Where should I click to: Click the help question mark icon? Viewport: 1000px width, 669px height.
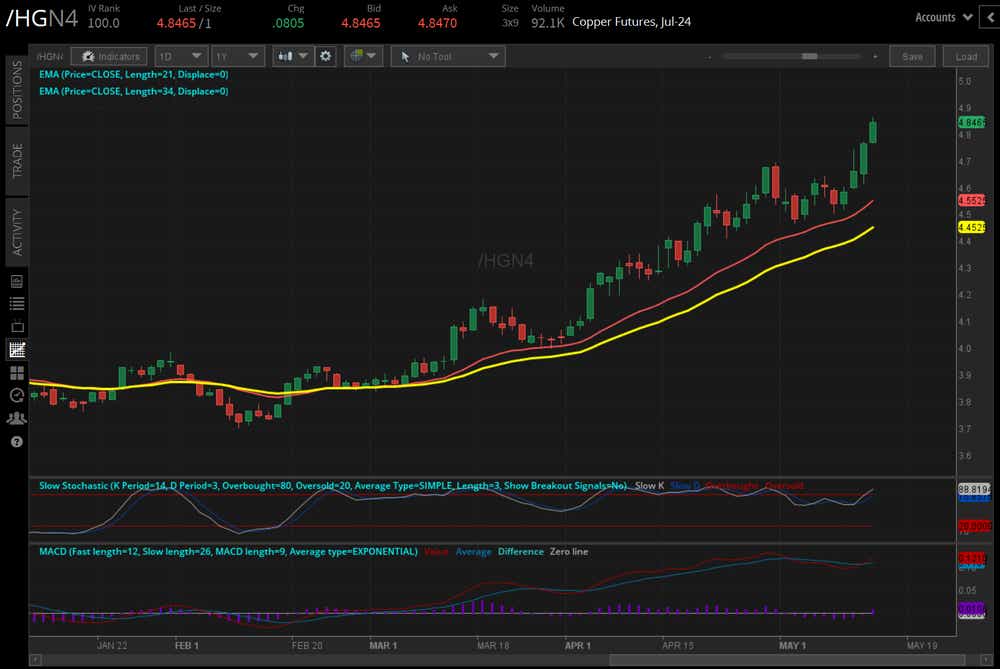point(17,441)
